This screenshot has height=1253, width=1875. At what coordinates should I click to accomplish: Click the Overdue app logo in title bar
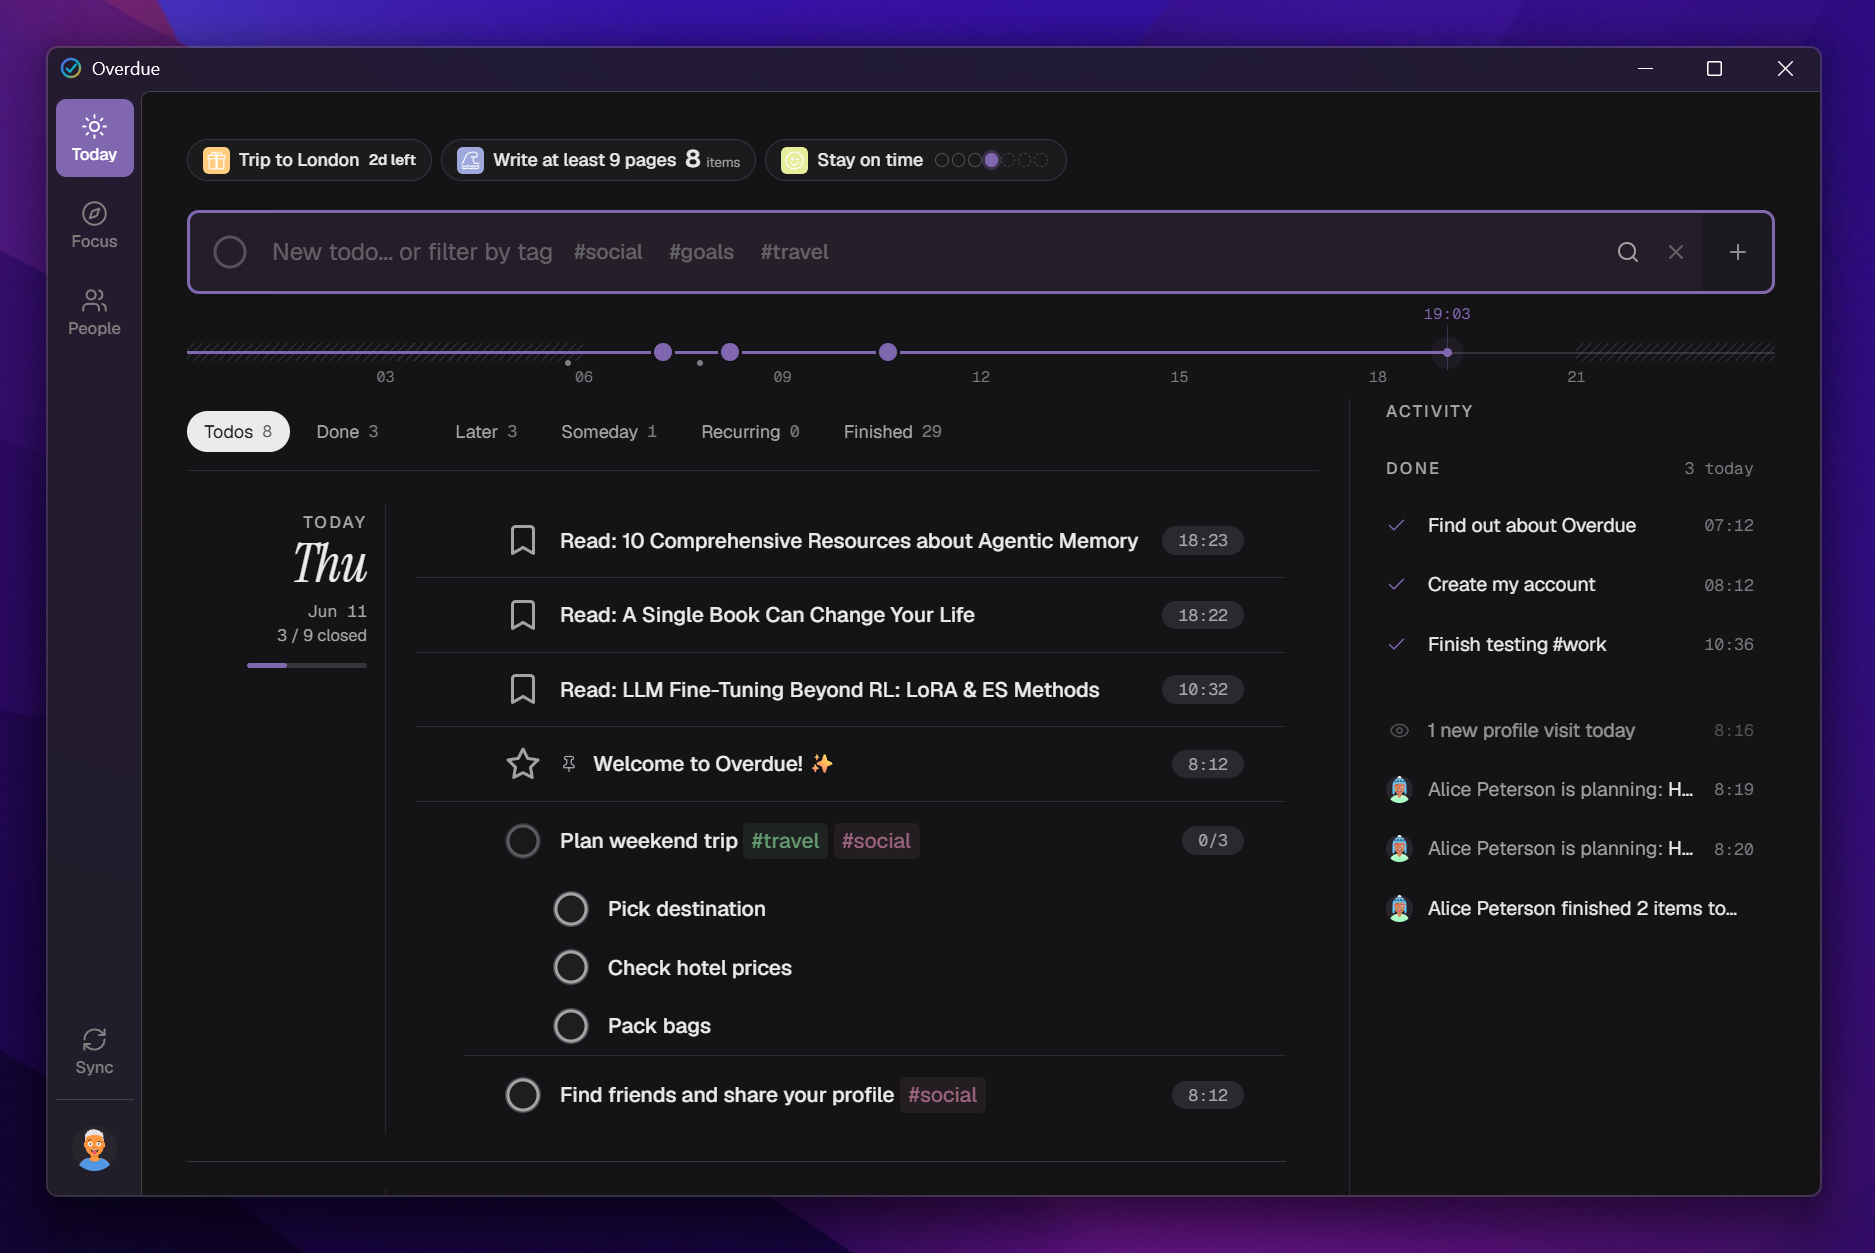tap(71, 68)
